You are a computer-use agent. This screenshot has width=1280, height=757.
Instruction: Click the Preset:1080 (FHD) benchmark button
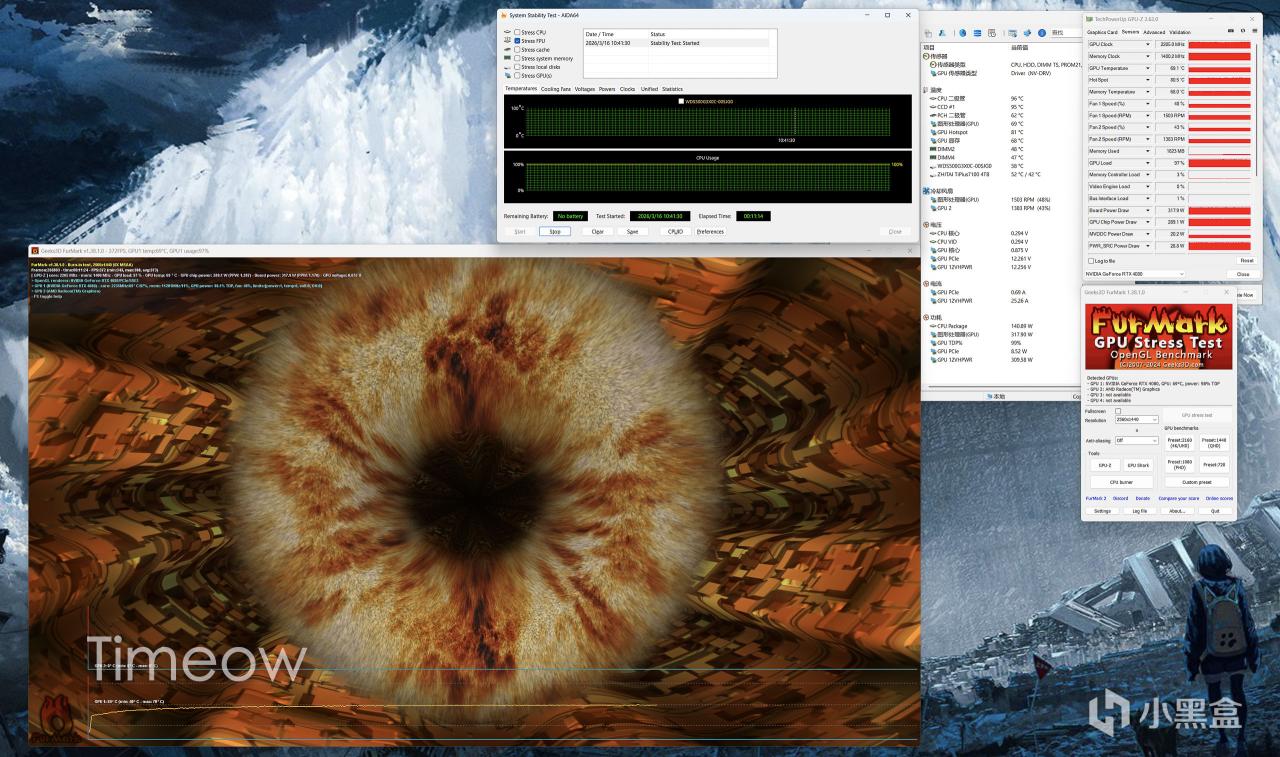[x=1179, y=464]
